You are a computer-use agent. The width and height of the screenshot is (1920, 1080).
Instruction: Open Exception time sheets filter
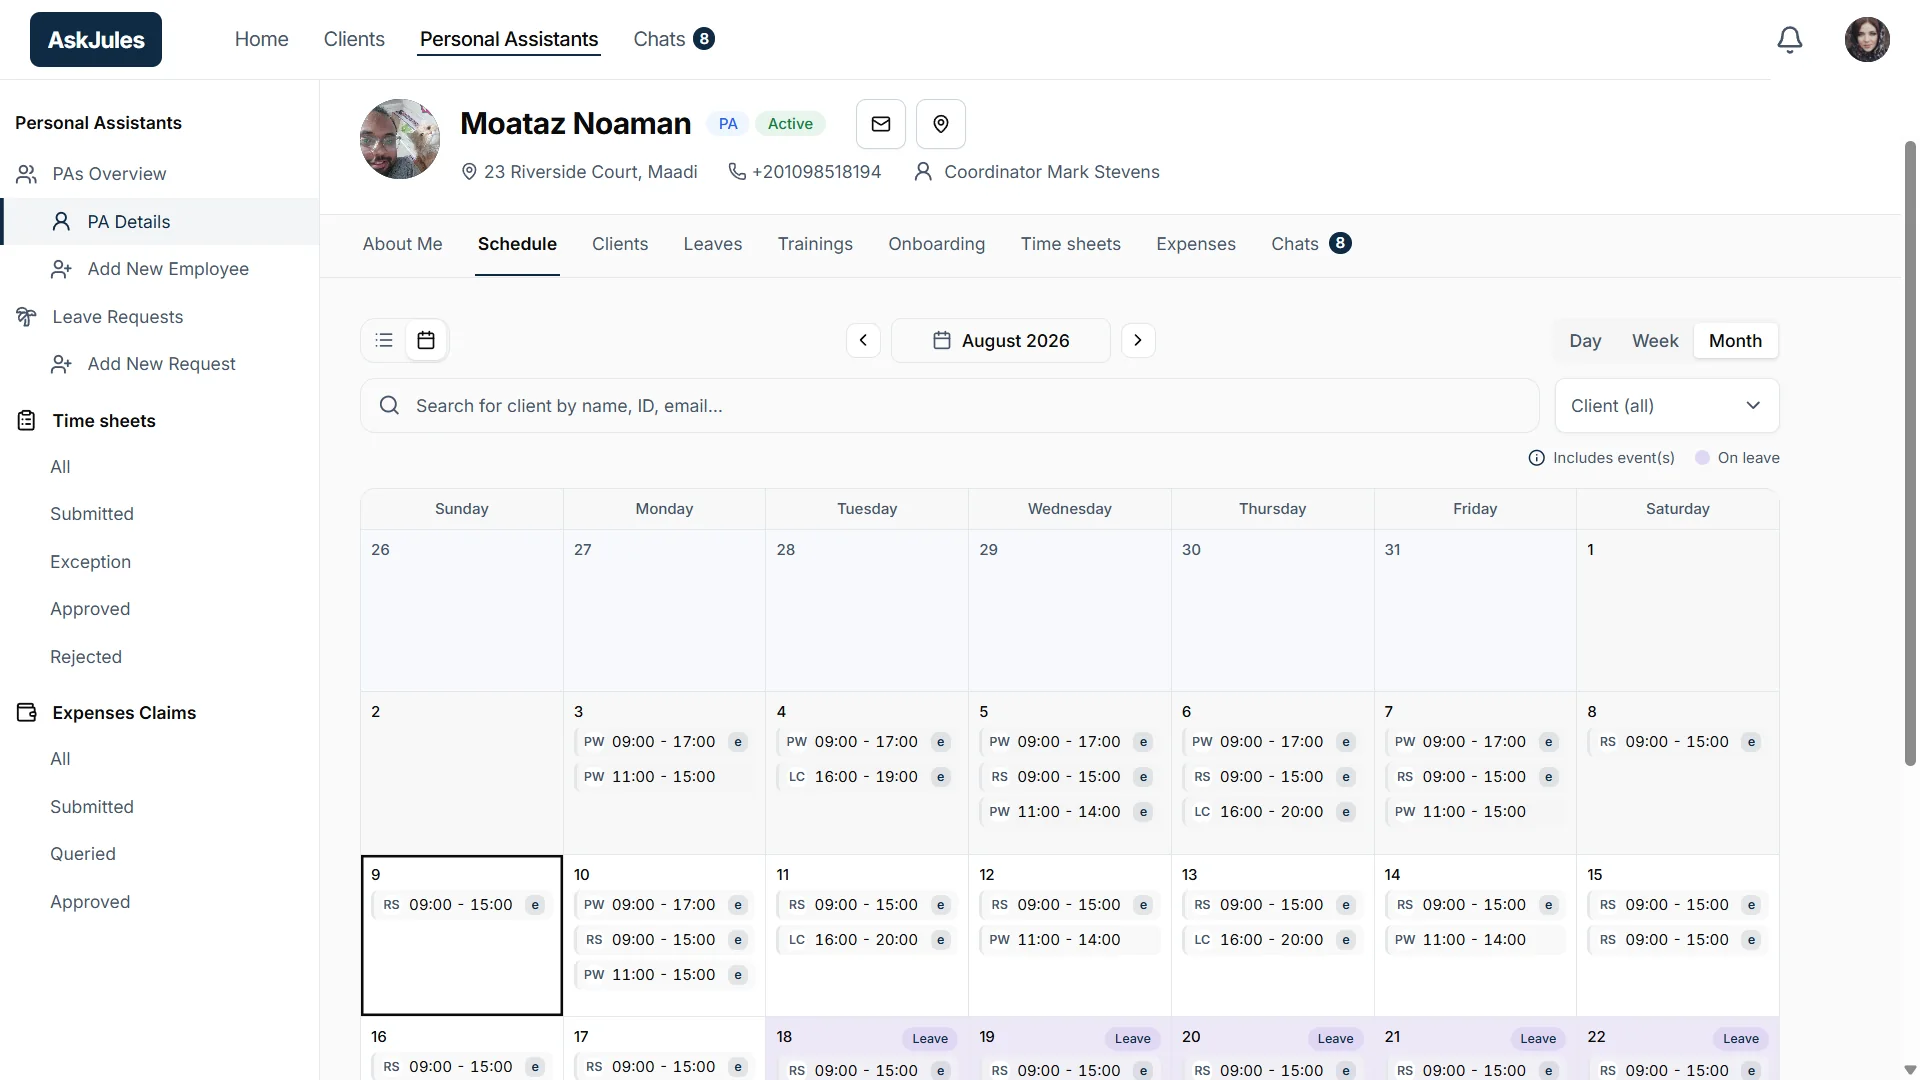[x=90, y=562]
